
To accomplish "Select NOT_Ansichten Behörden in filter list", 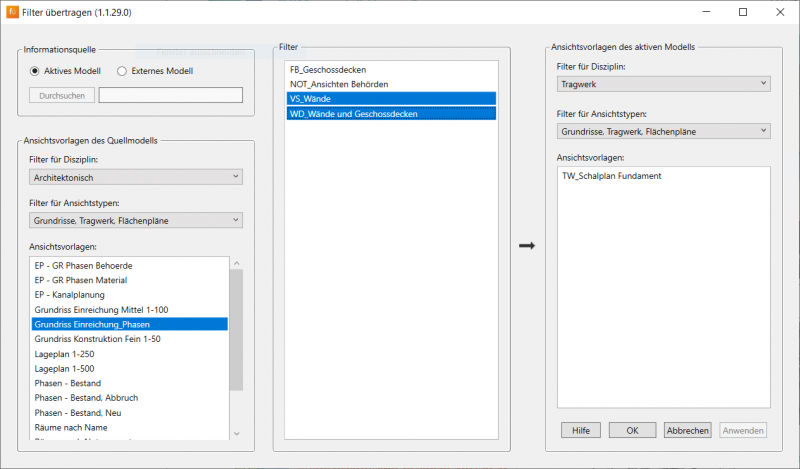I will (339, 84).
